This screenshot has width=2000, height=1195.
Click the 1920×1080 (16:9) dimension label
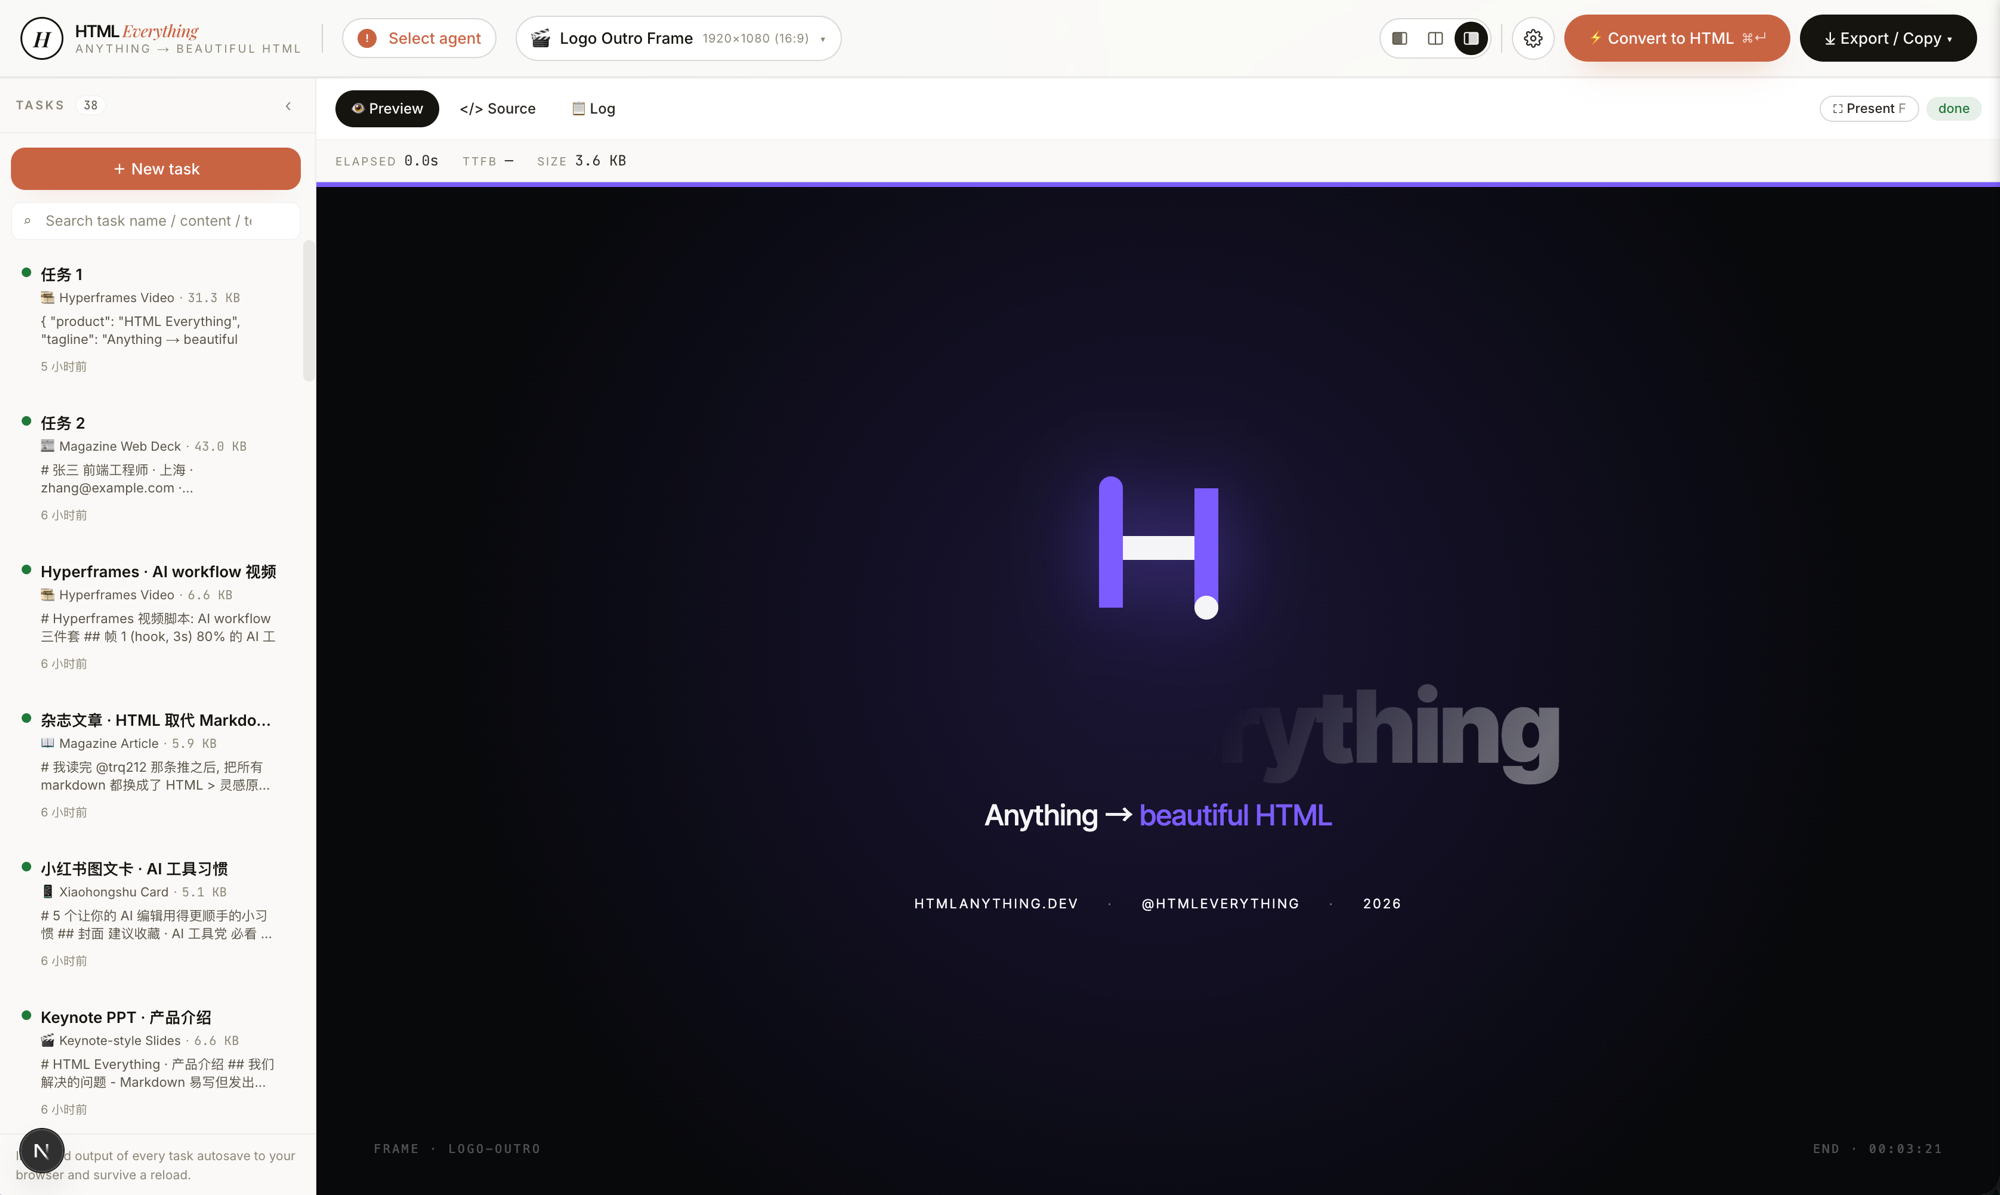(x=755, y=39)
